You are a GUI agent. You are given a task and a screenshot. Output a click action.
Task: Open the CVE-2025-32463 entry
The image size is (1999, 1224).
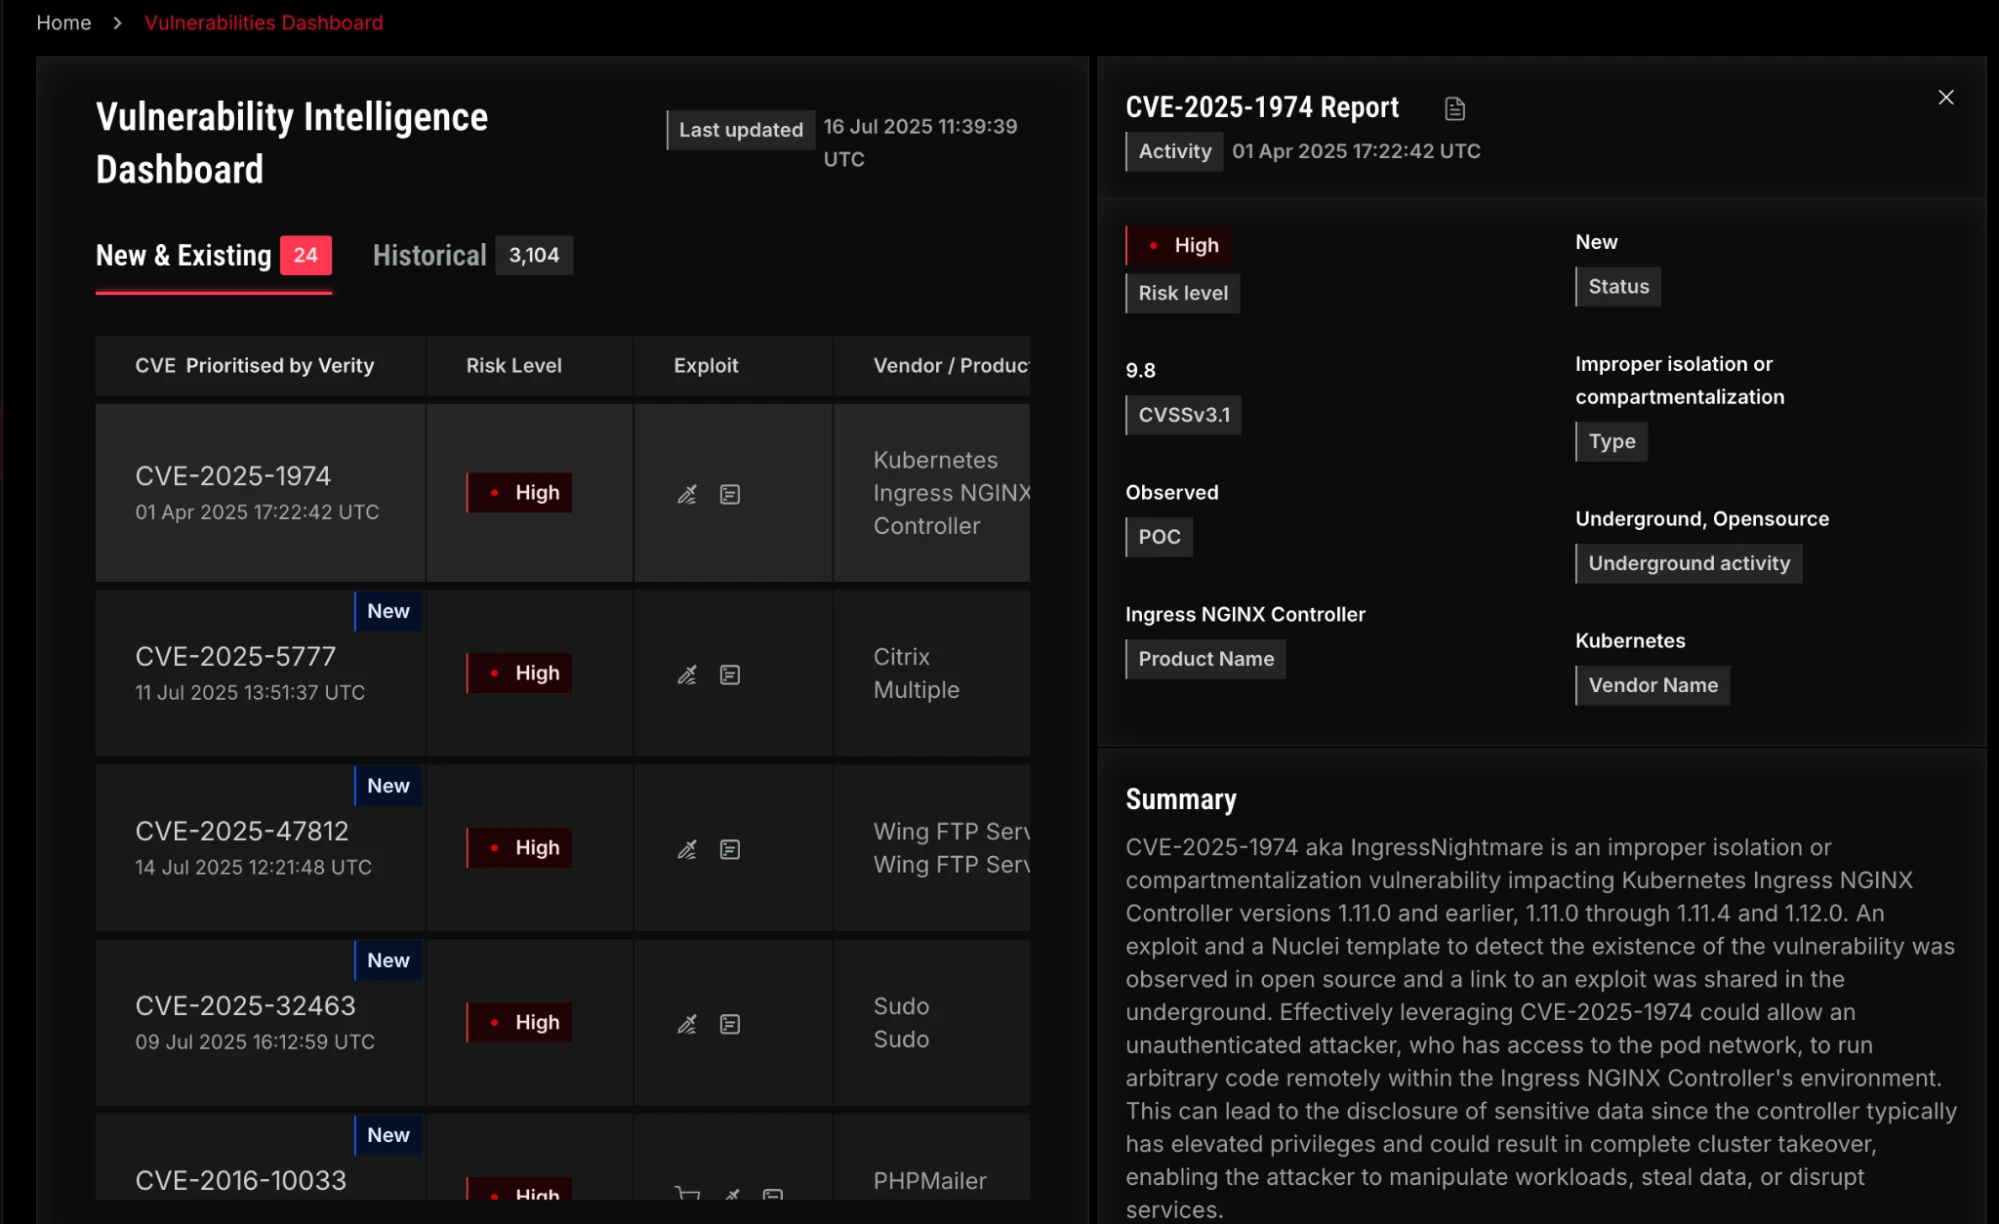[245, 1005]
